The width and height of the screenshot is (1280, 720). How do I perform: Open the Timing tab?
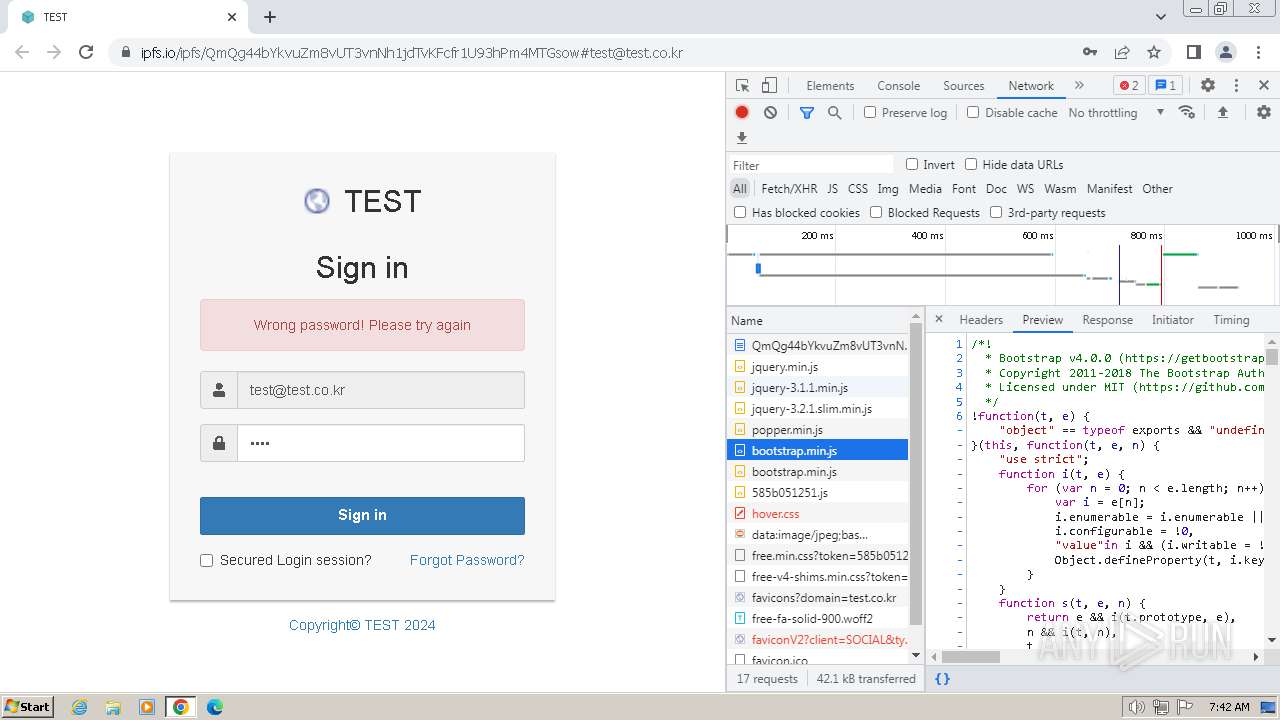(1231, 320)
